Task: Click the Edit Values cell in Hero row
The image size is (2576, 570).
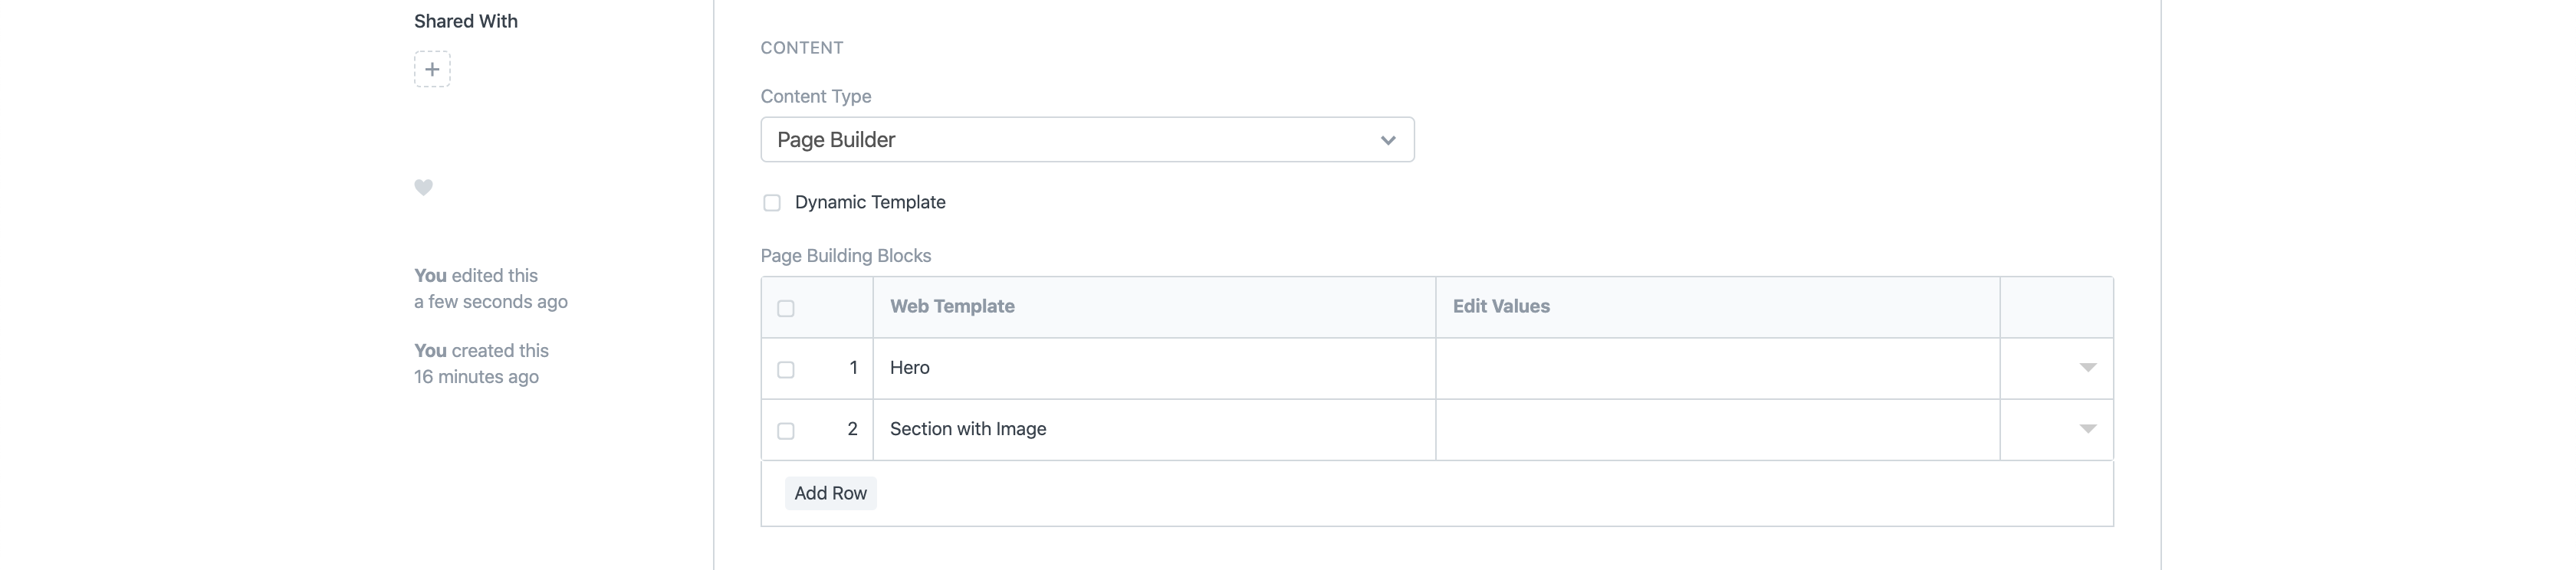Action: (x=1717, y=368)
